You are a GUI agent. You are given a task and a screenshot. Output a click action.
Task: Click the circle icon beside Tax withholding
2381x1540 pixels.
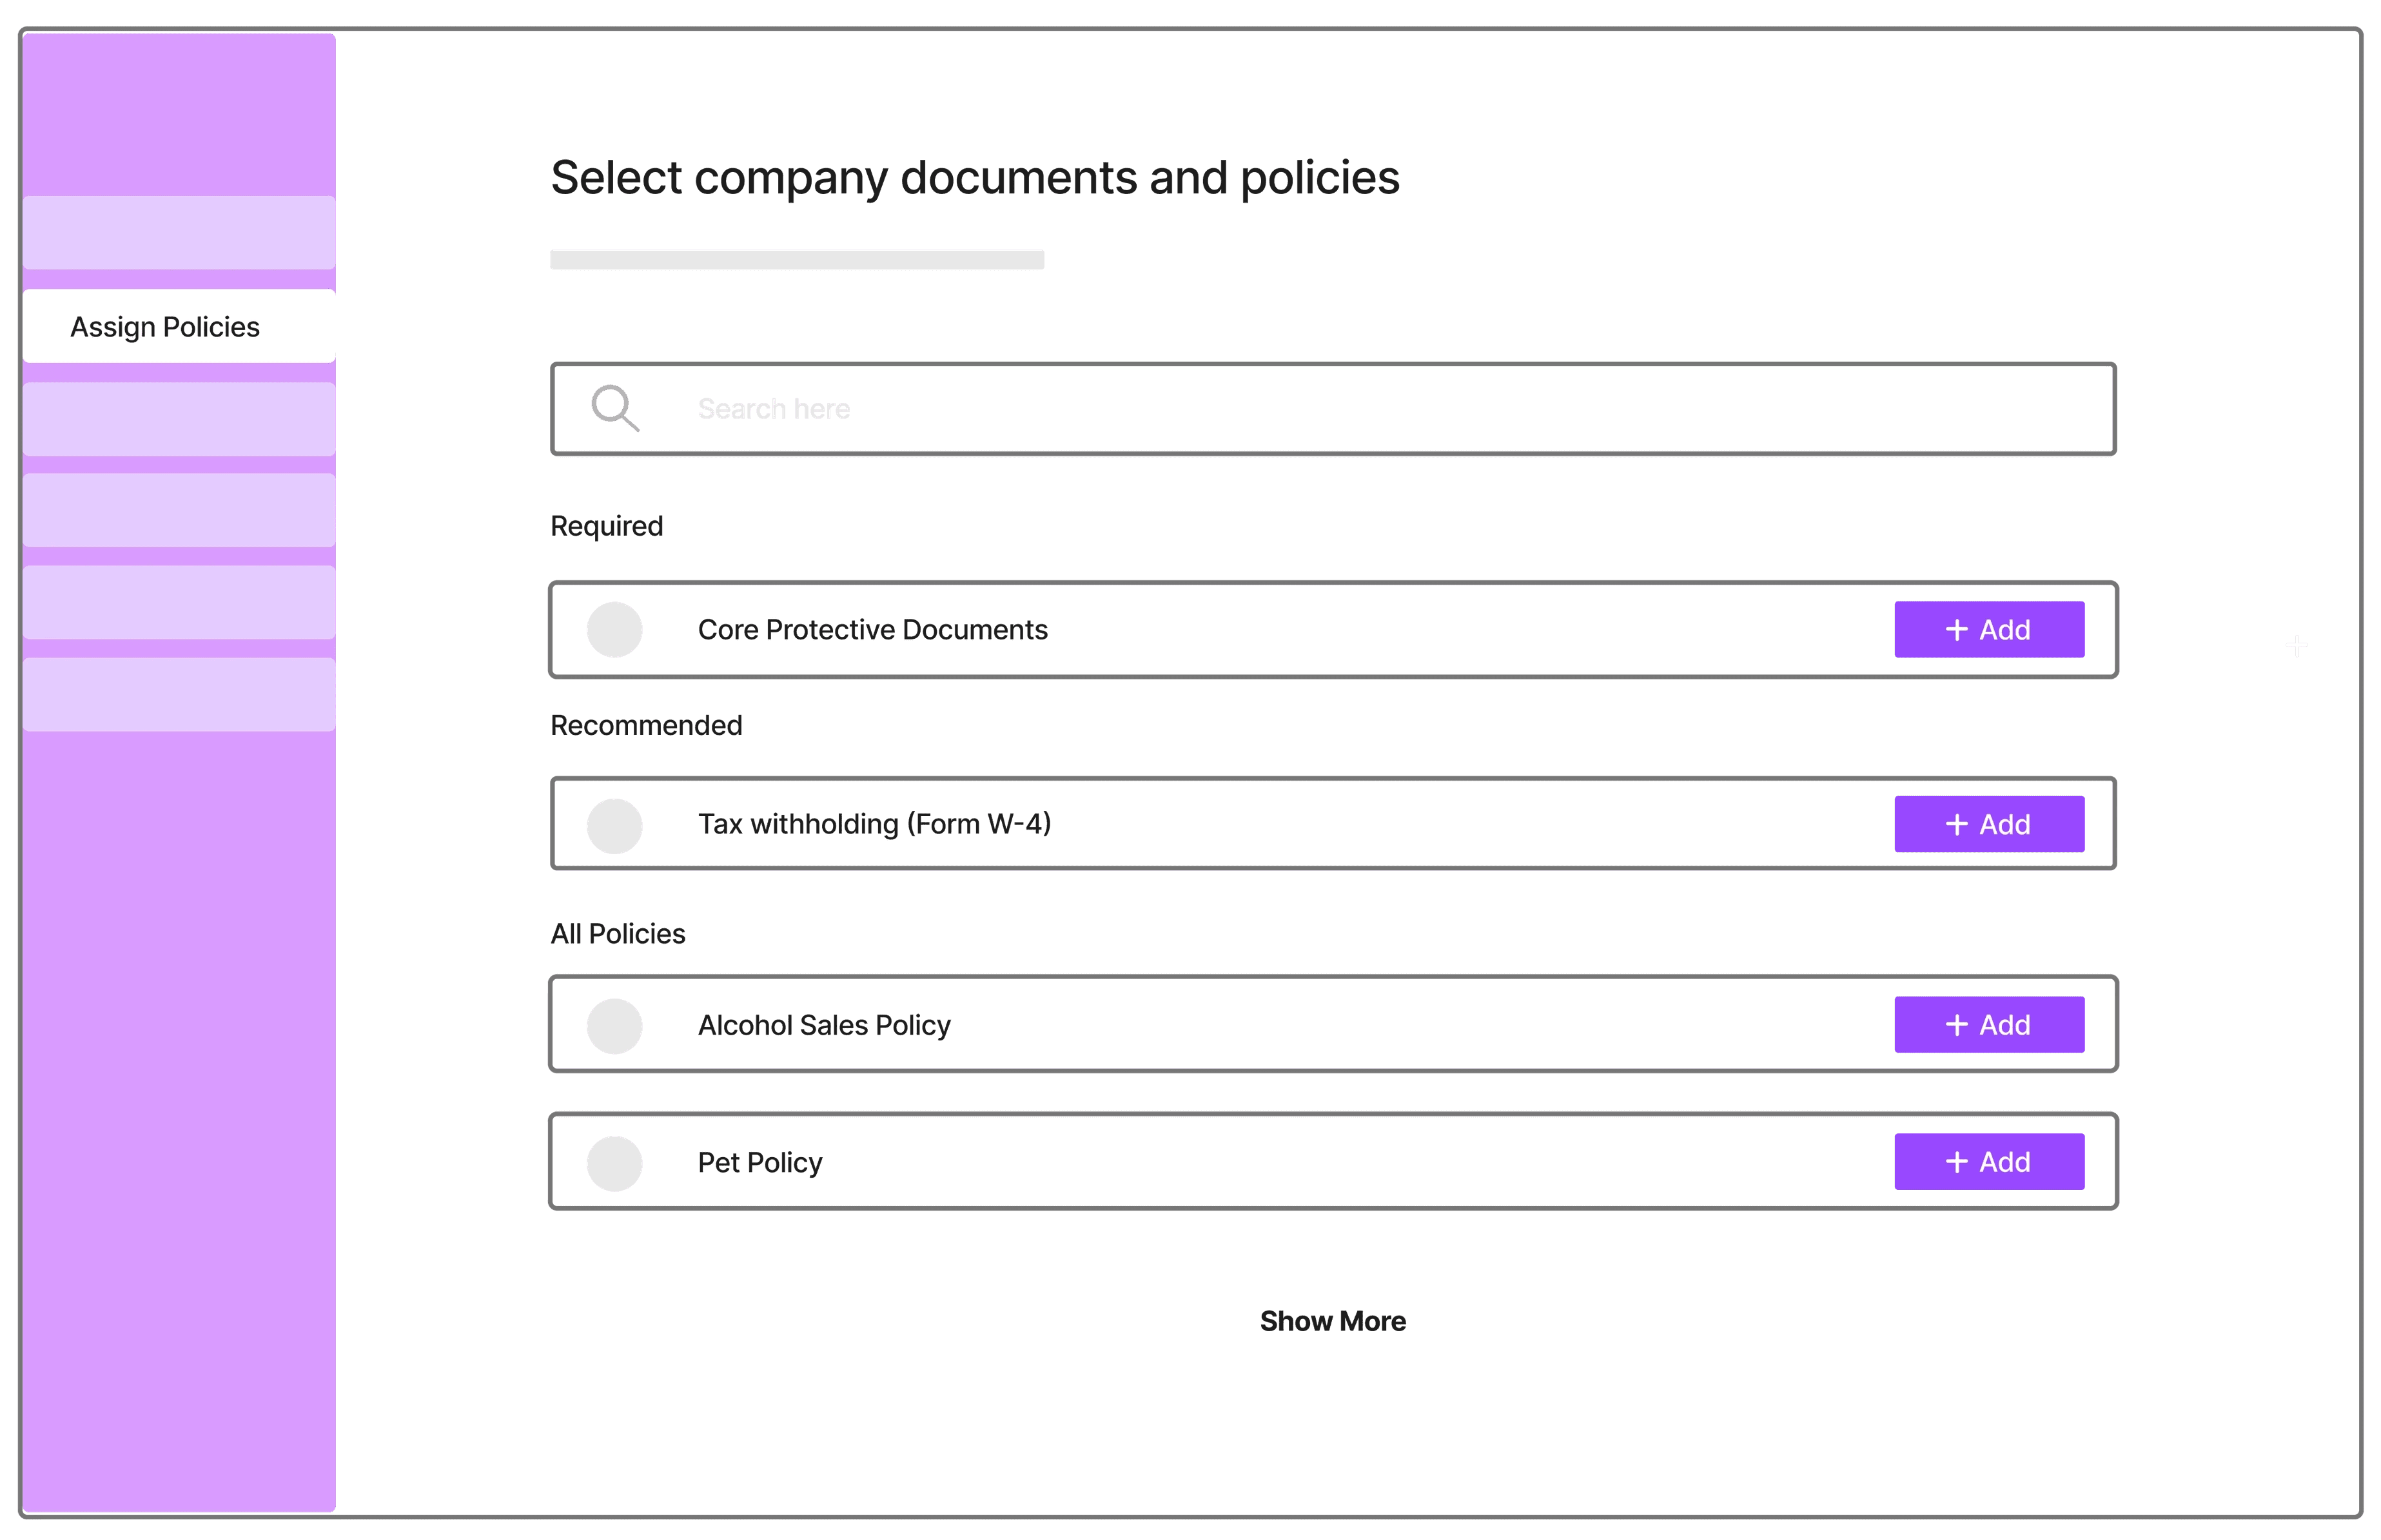pyautogui.click(x=614, y=825)
